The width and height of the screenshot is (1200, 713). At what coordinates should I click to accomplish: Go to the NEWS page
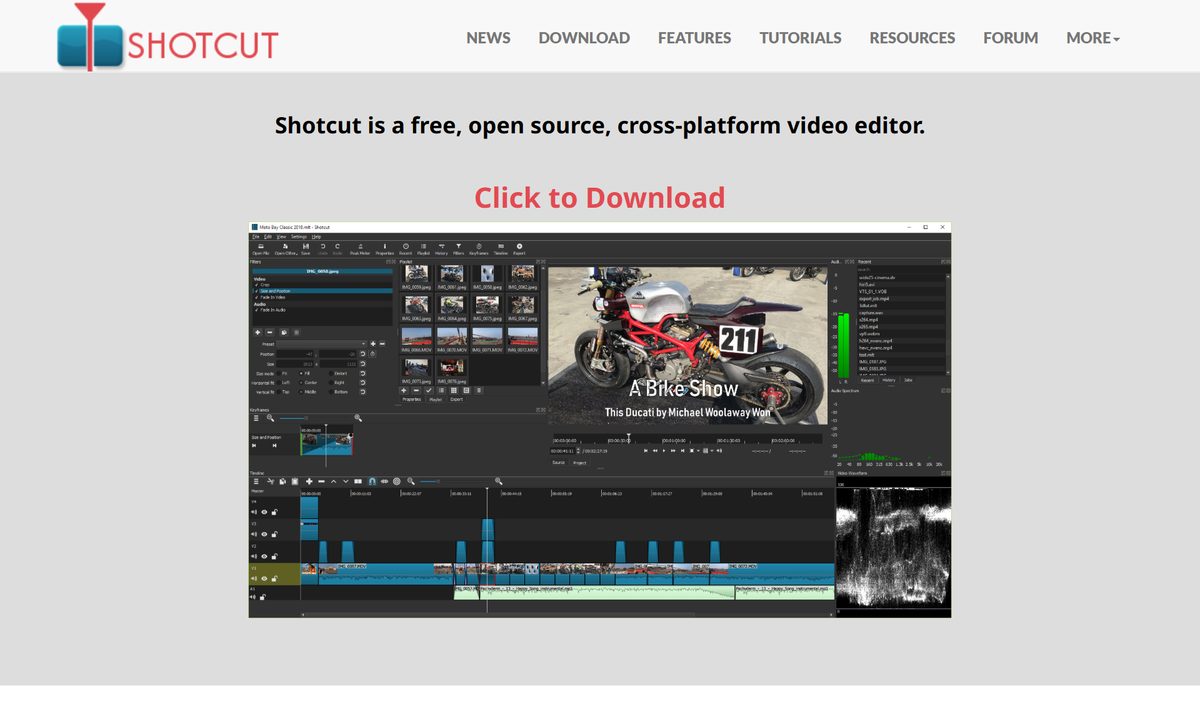488,38
